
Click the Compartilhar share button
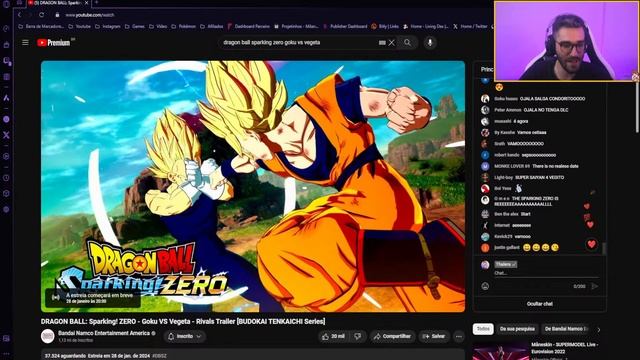pyautogui.click(x=392, y=336)
